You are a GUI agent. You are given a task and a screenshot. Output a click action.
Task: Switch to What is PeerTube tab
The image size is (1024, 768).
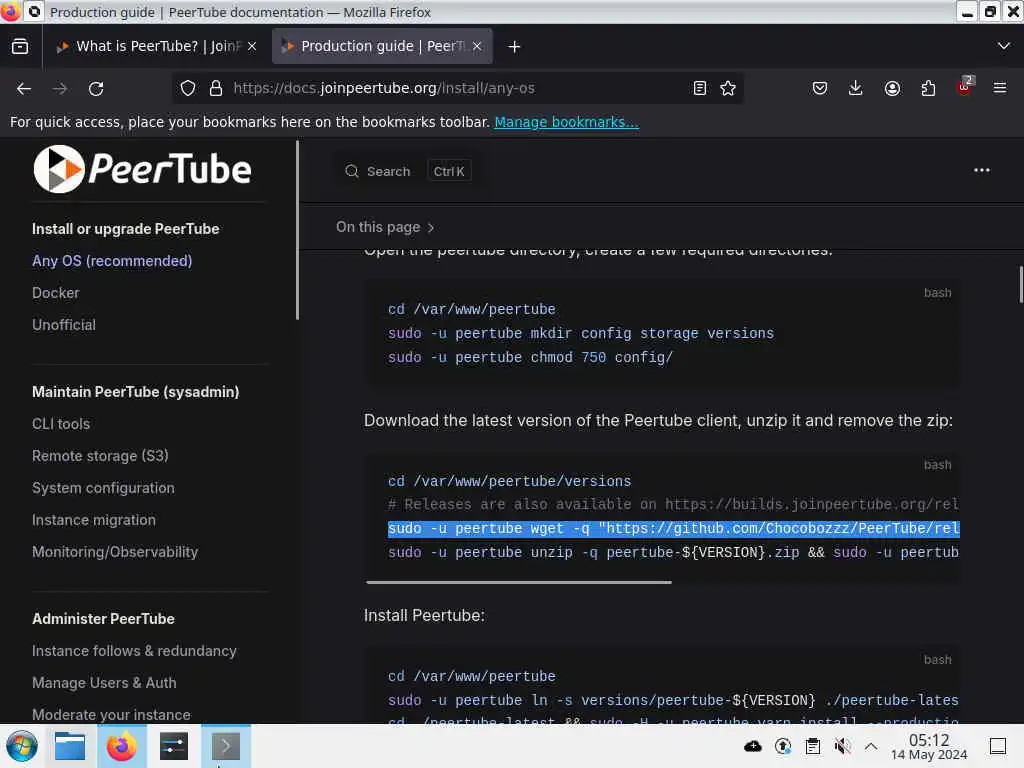(155, 46)
